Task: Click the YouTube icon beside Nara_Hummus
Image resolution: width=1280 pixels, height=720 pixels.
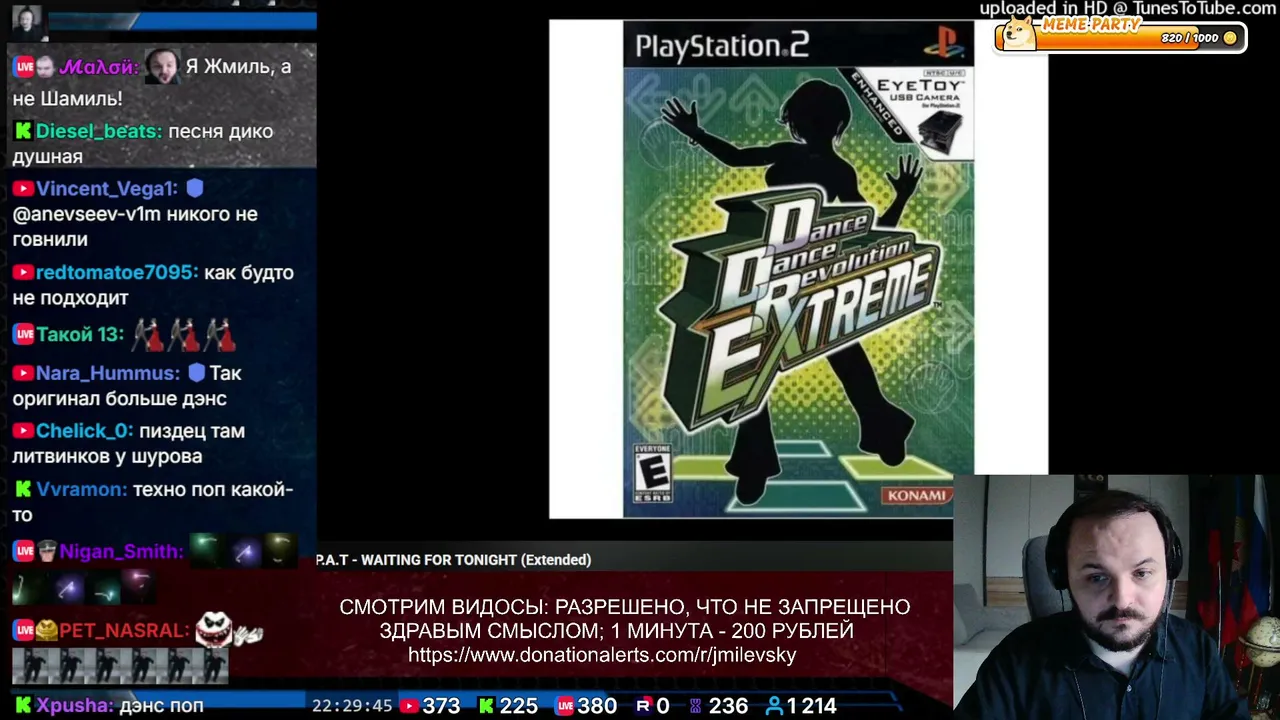Action: pyautogui.click(x=23, y=373)
